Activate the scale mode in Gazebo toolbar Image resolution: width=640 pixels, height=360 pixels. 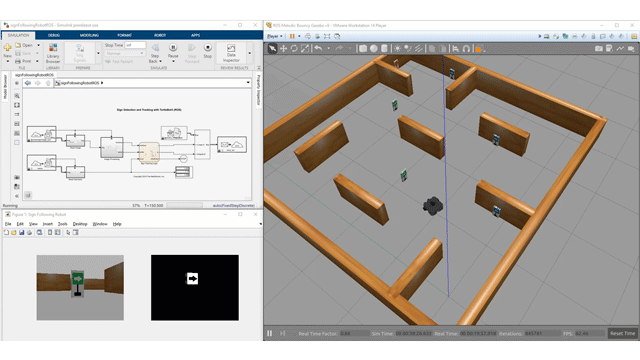[x=305, y=49]
